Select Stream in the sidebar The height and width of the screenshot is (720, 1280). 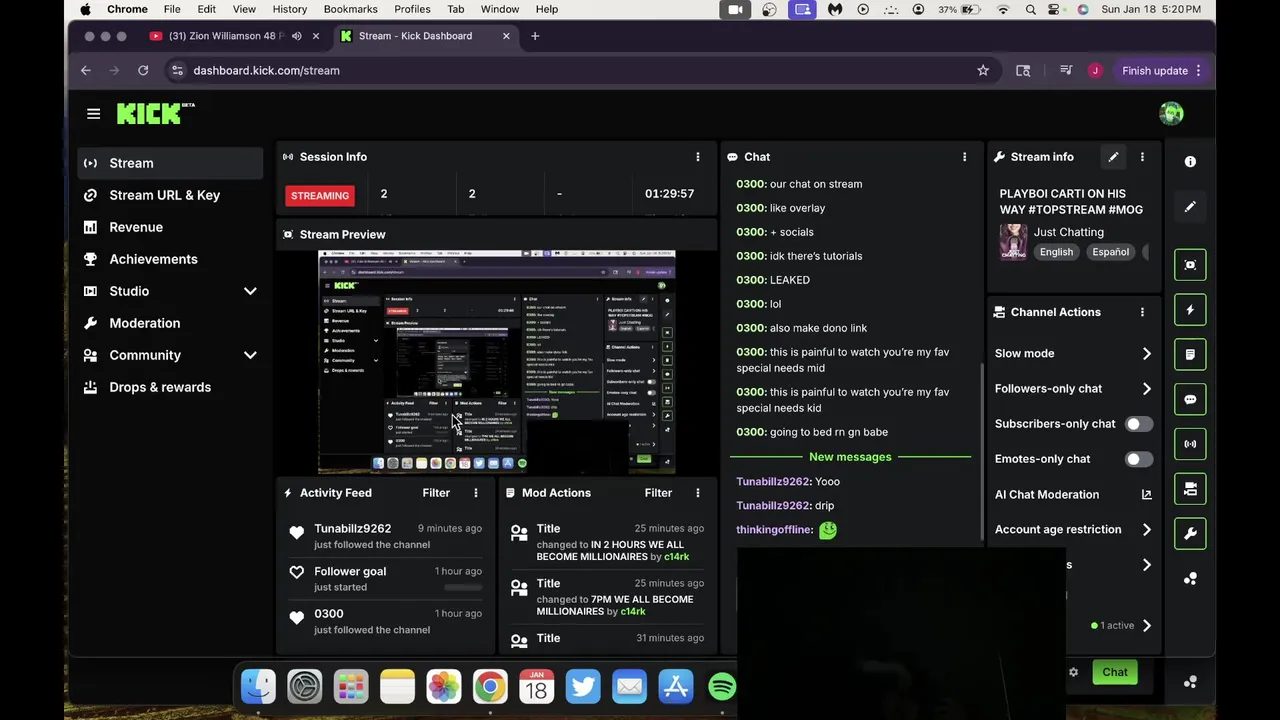click(x=170, y=163)
